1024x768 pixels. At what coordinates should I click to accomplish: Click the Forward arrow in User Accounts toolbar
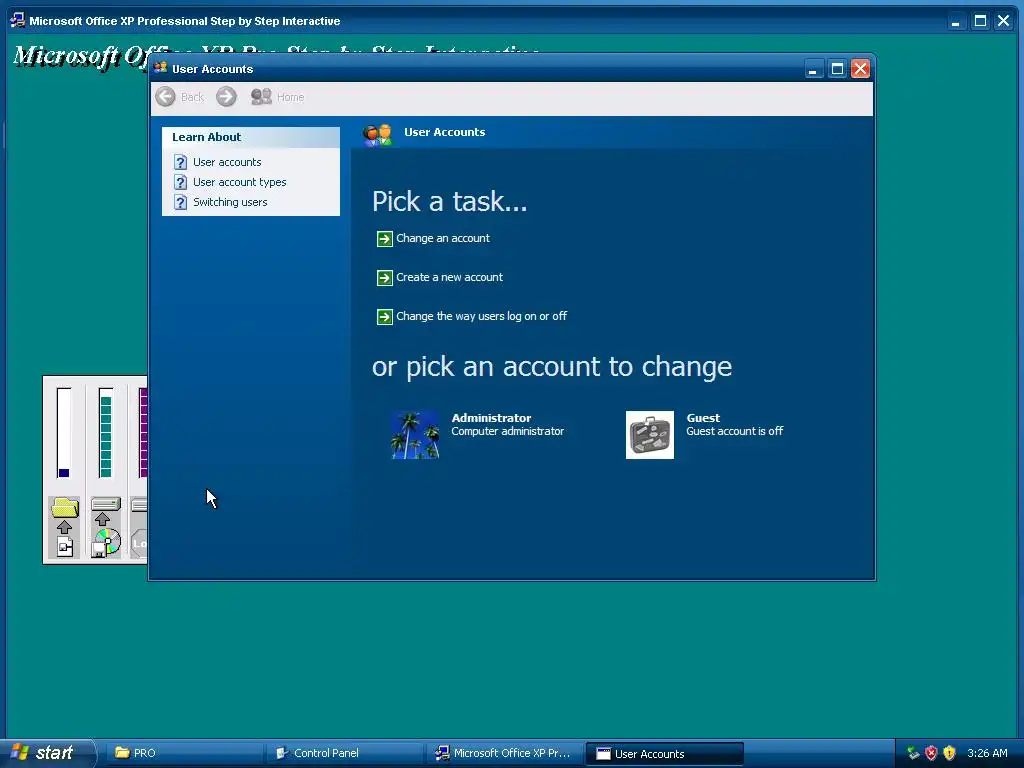227,97
